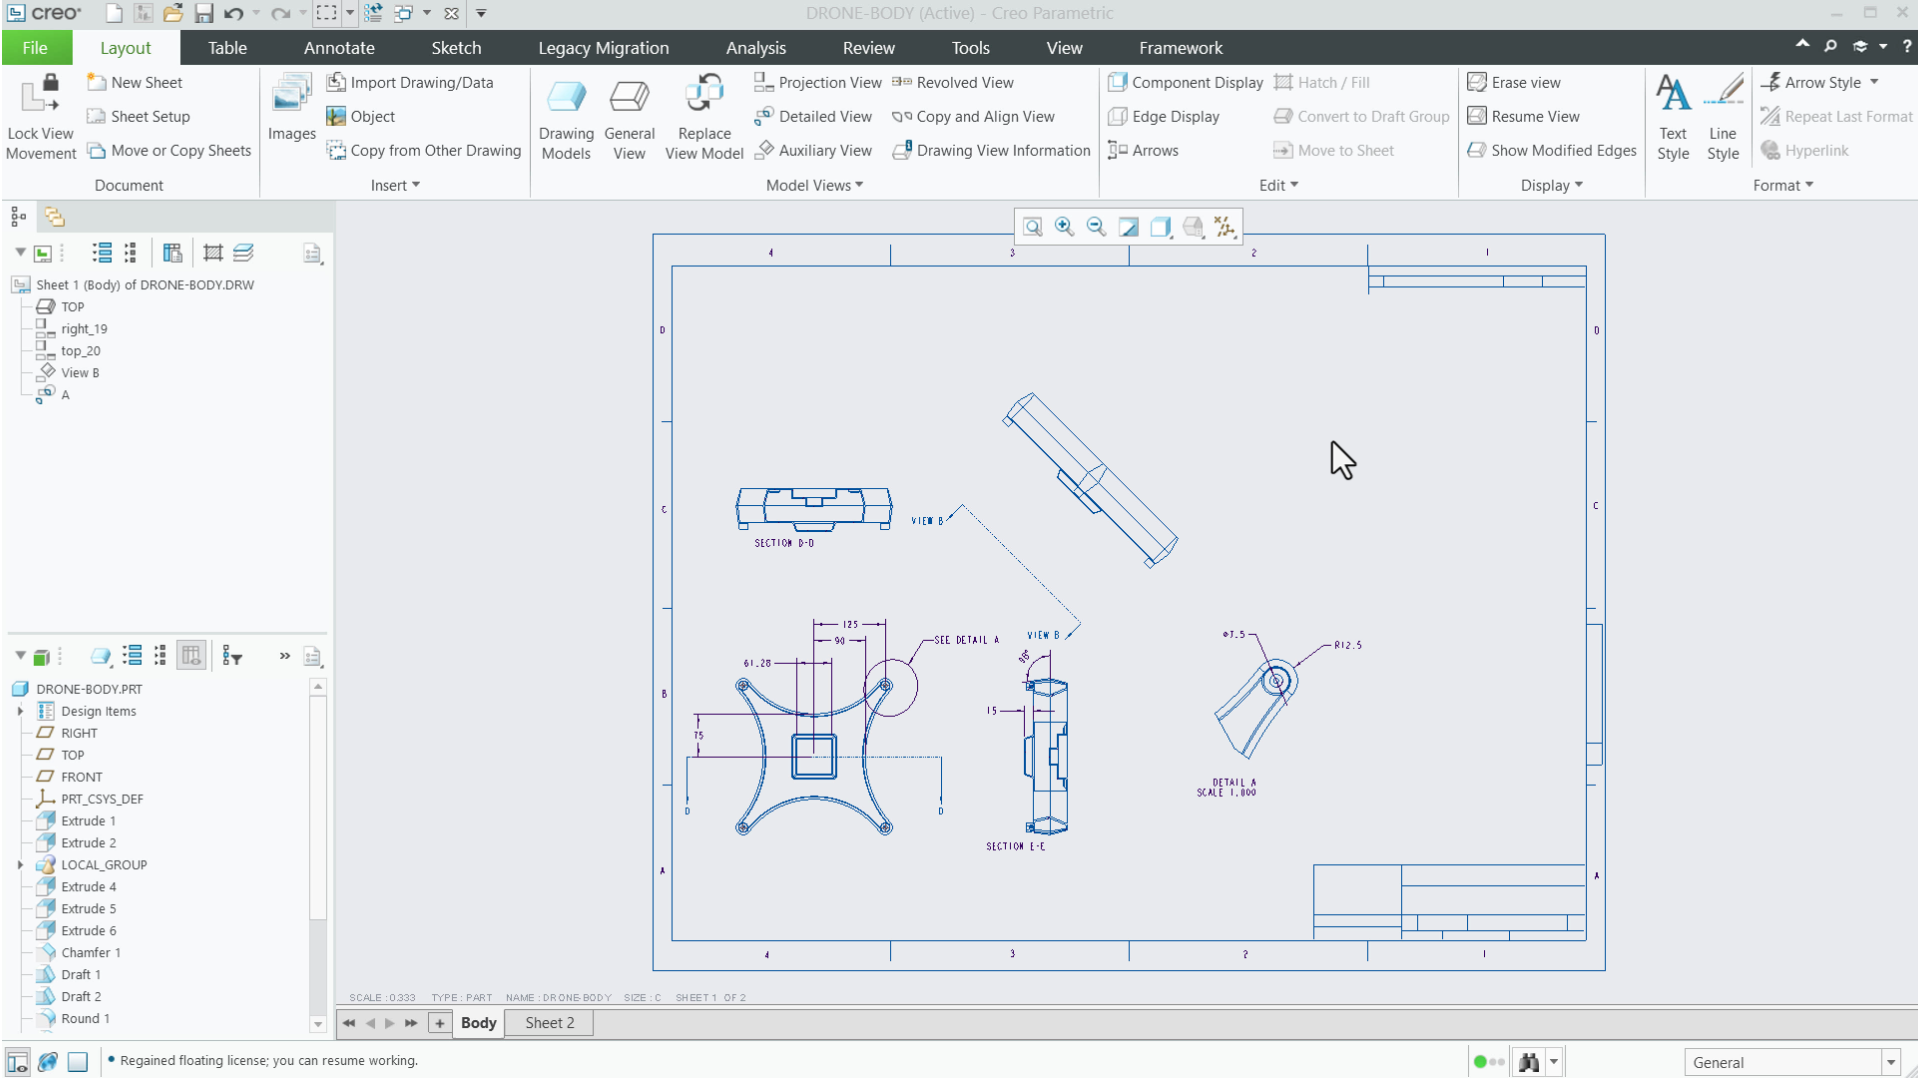Open the Edit group dropdown
This screenshot has height=1078, width=1920.
pos(1278,185)
